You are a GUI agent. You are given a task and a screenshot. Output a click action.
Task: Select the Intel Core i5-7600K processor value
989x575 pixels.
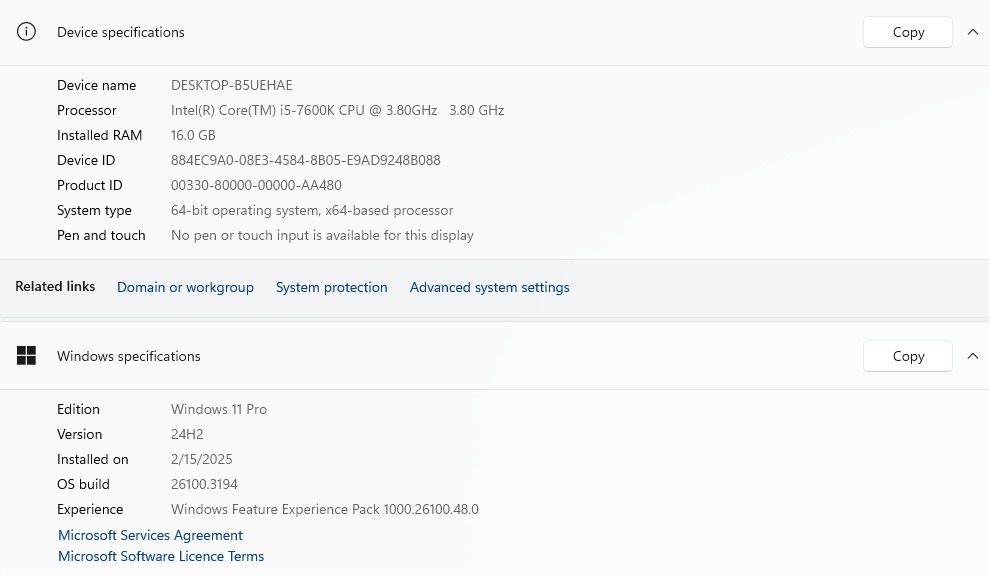pos(337,110)
